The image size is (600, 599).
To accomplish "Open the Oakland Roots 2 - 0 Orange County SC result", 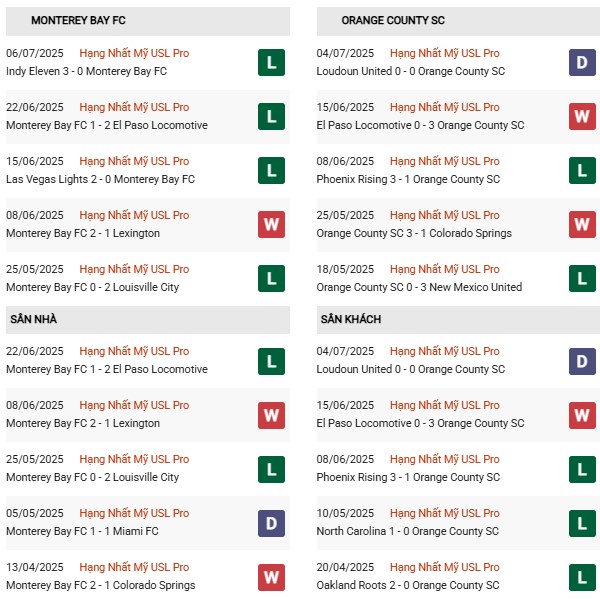I will [x=407, y=586].
